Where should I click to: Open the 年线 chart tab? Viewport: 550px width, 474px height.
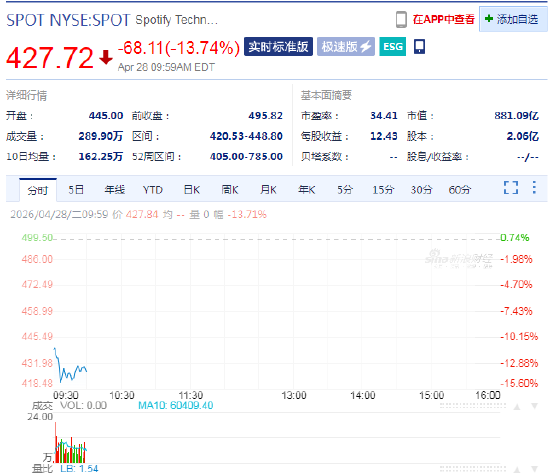point(114,190)
